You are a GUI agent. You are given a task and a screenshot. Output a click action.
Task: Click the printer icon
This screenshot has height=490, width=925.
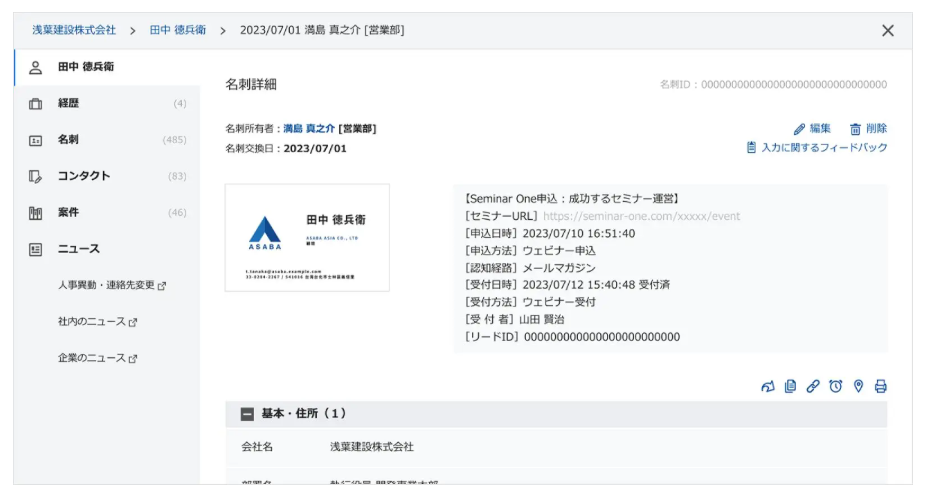(880, 386)
